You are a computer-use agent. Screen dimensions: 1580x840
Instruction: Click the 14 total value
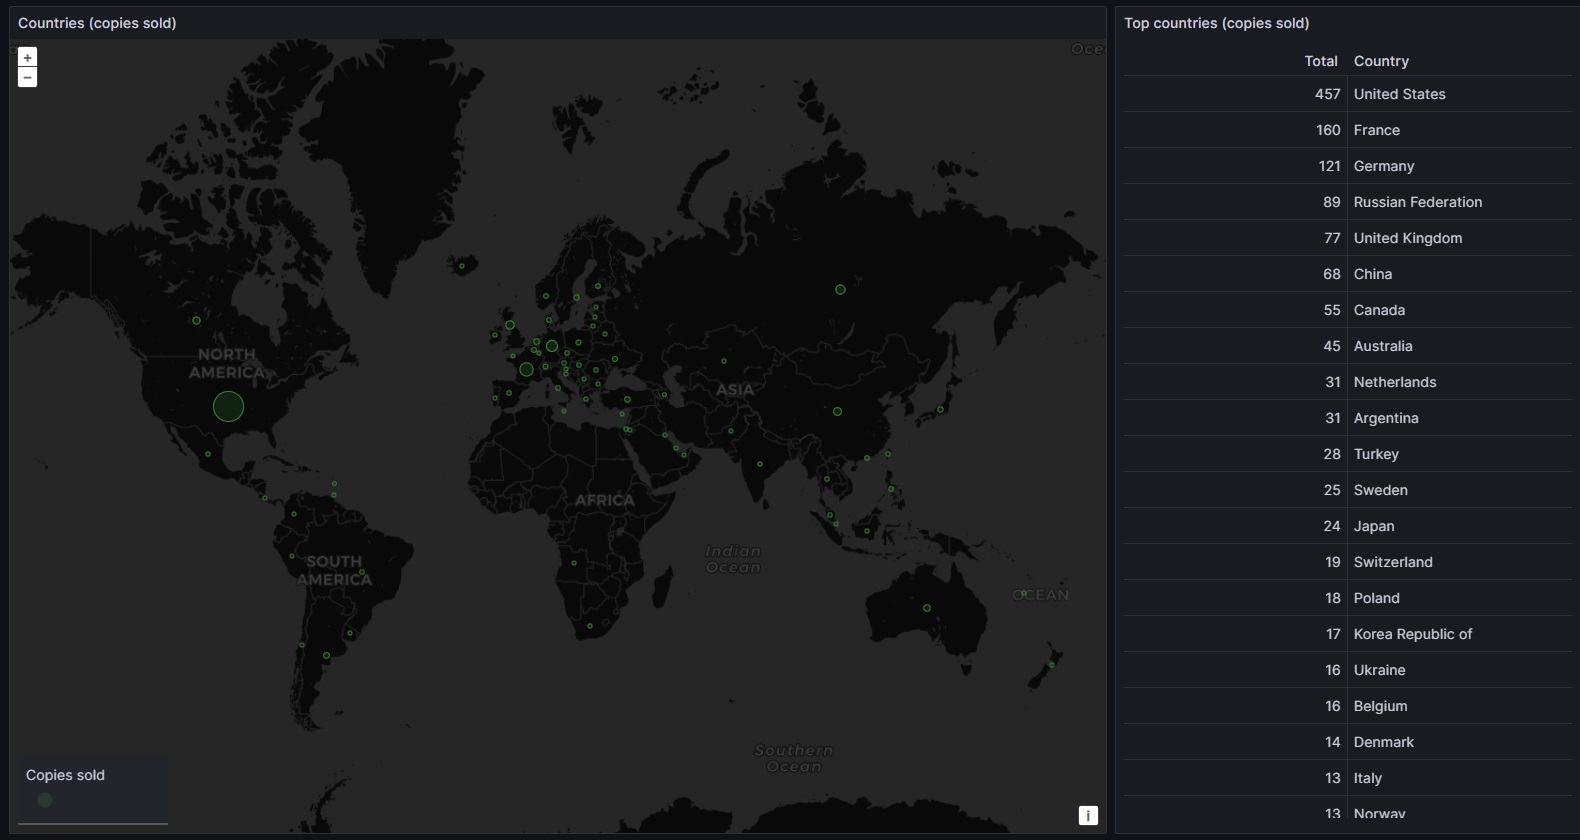click(x=1332, y=742)
